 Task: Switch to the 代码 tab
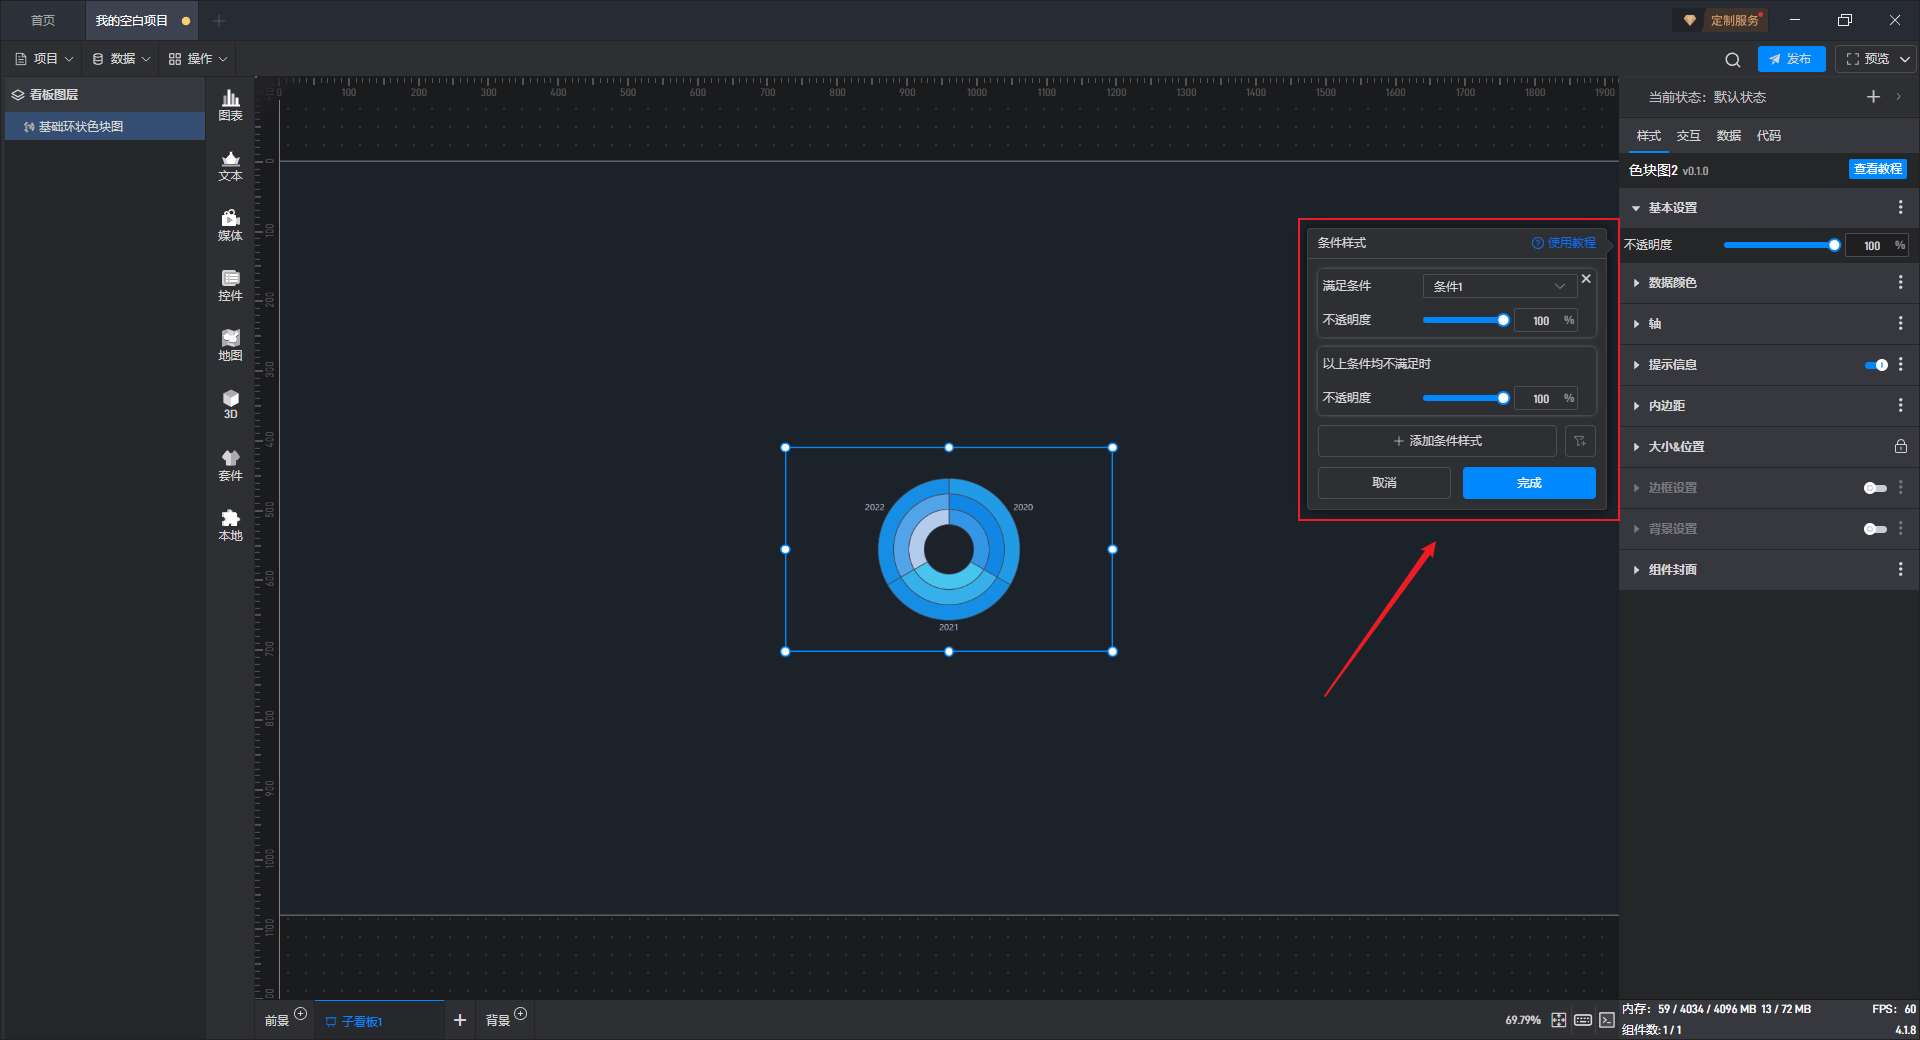[x=1768, y=136]
